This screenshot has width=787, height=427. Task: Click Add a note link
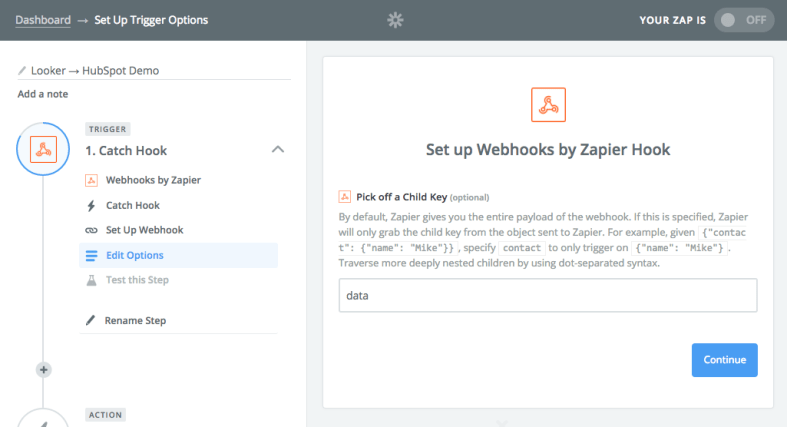[43, 94]
